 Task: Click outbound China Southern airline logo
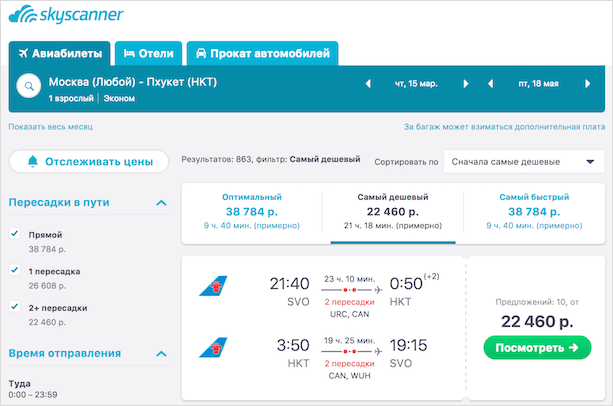pyautogui.click(x=213, y=286)
